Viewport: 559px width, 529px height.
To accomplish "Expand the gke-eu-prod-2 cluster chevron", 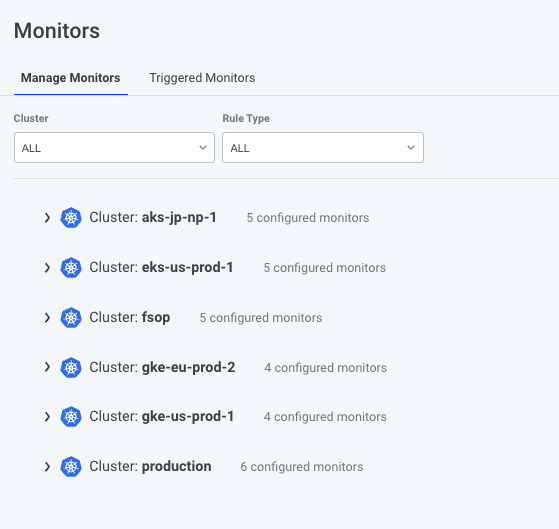I will tap(47, 367).
